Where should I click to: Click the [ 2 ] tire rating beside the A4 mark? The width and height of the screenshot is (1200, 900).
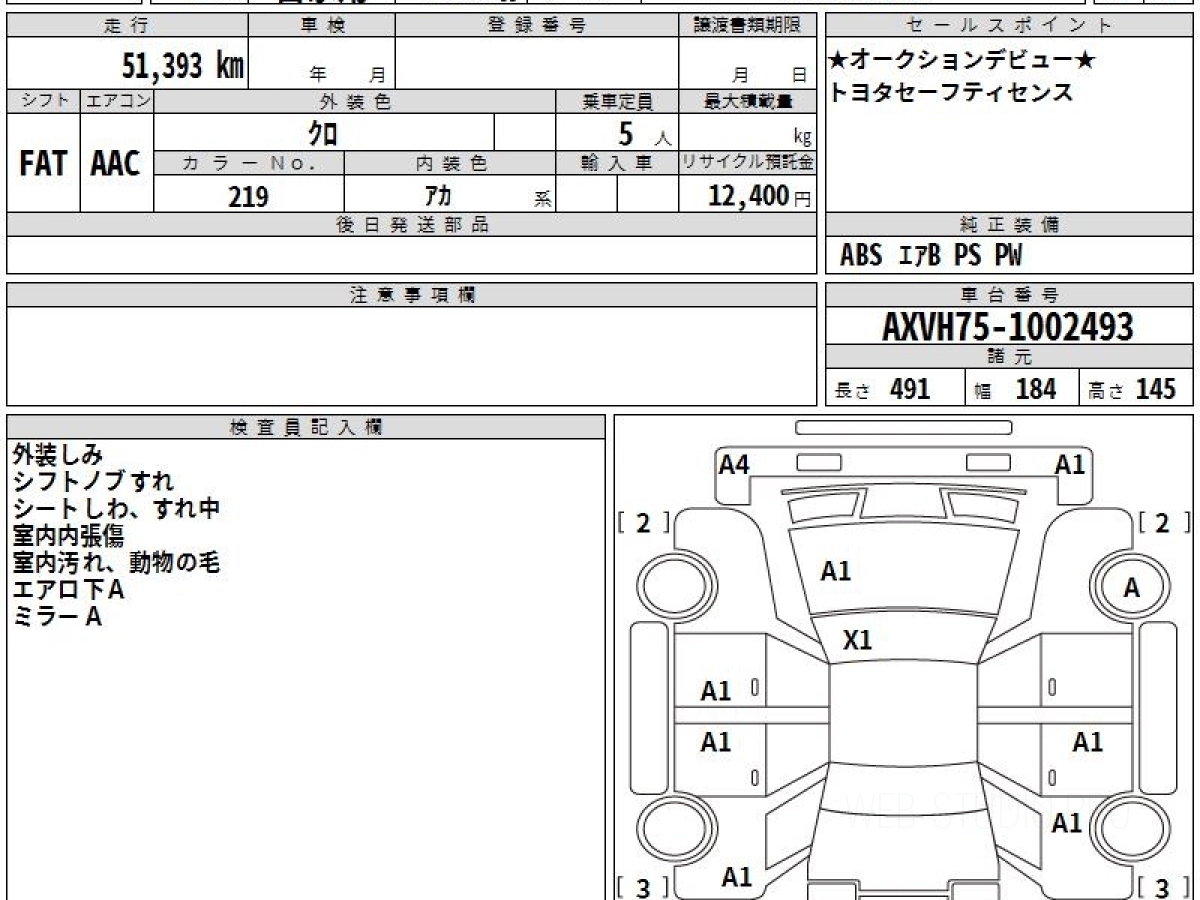click(643, 523)
